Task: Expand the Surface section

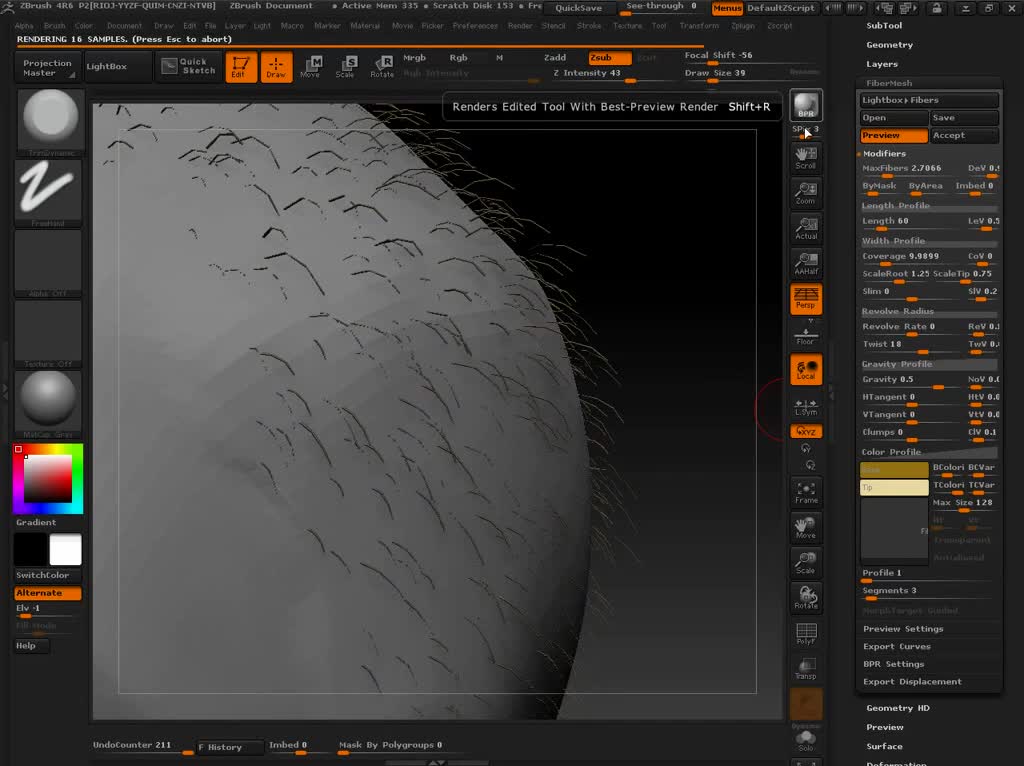Action: pyautogui.click(x=884, y=746)
